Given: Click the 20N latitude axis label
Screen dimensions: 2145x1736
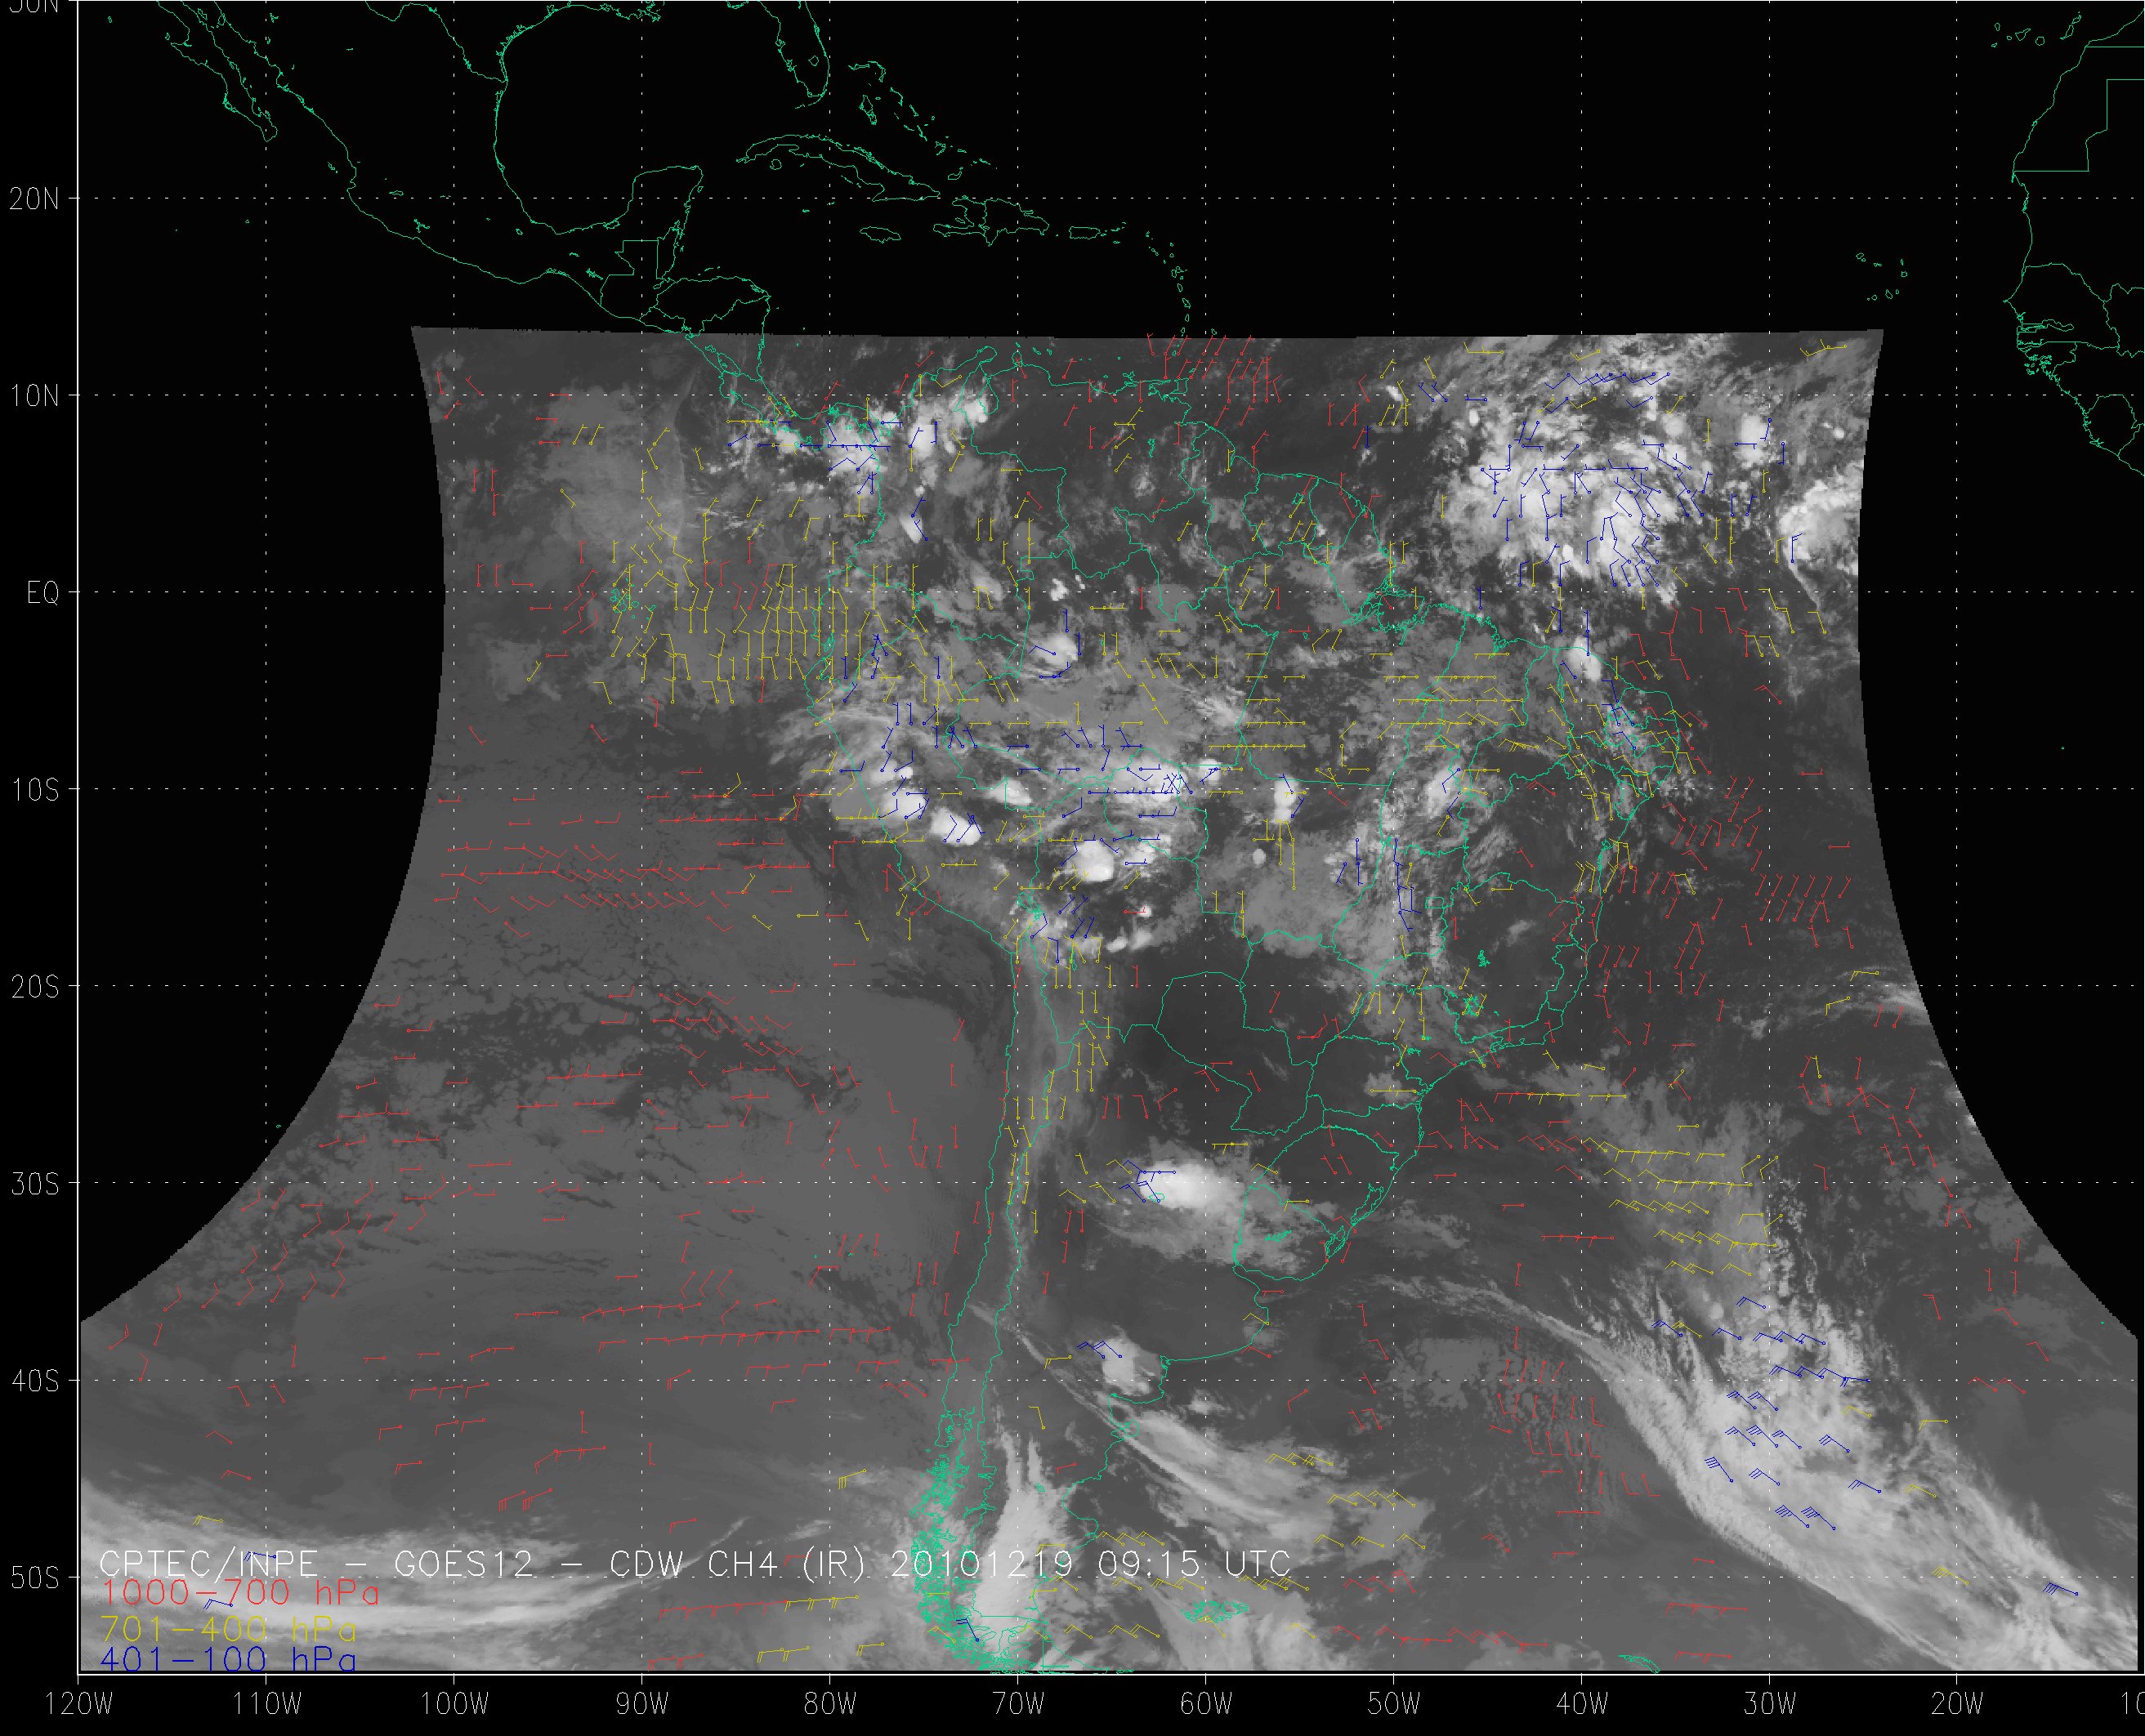Looking at the screenshot, I should [x=34, y=199].
